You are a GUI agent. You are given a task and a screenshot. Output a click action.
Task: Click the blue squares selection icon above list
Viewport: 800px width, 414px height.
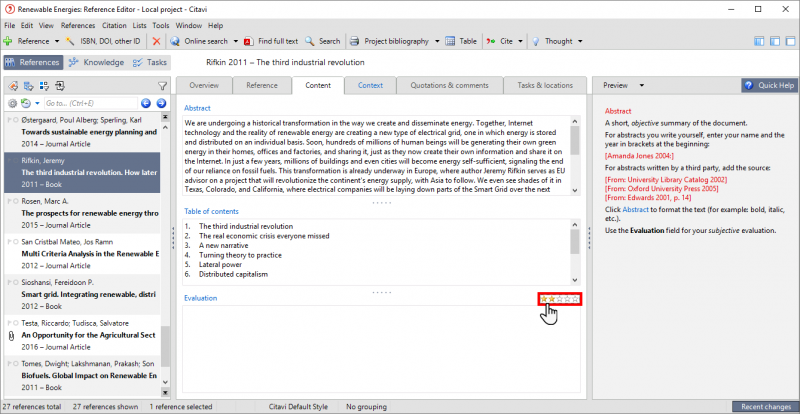[44, 86]
